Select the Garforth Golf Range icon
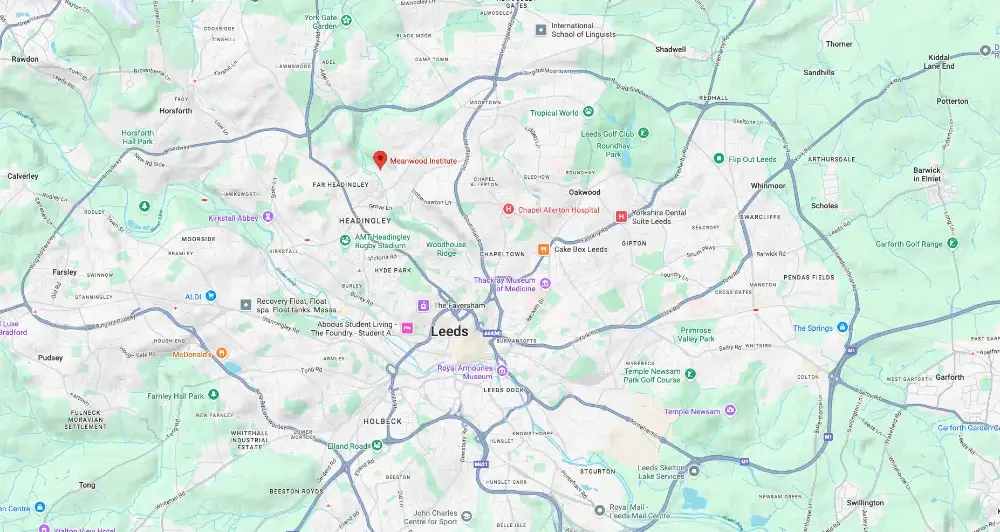This screenshot has height=532, width=1000. coord(952,242)
